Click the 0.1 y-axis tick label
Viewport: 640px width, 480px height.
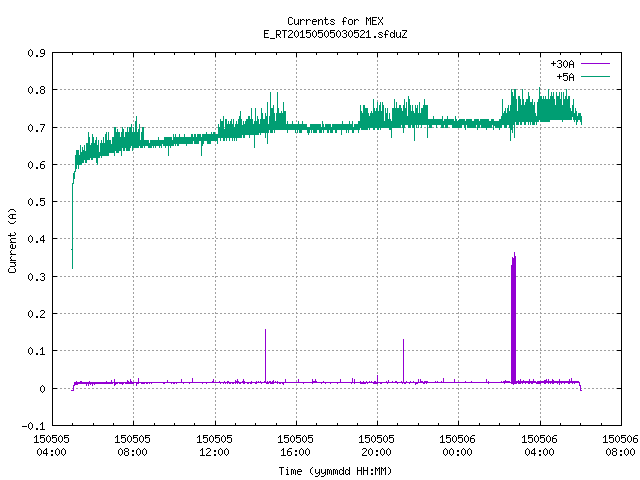pos(36,351)
